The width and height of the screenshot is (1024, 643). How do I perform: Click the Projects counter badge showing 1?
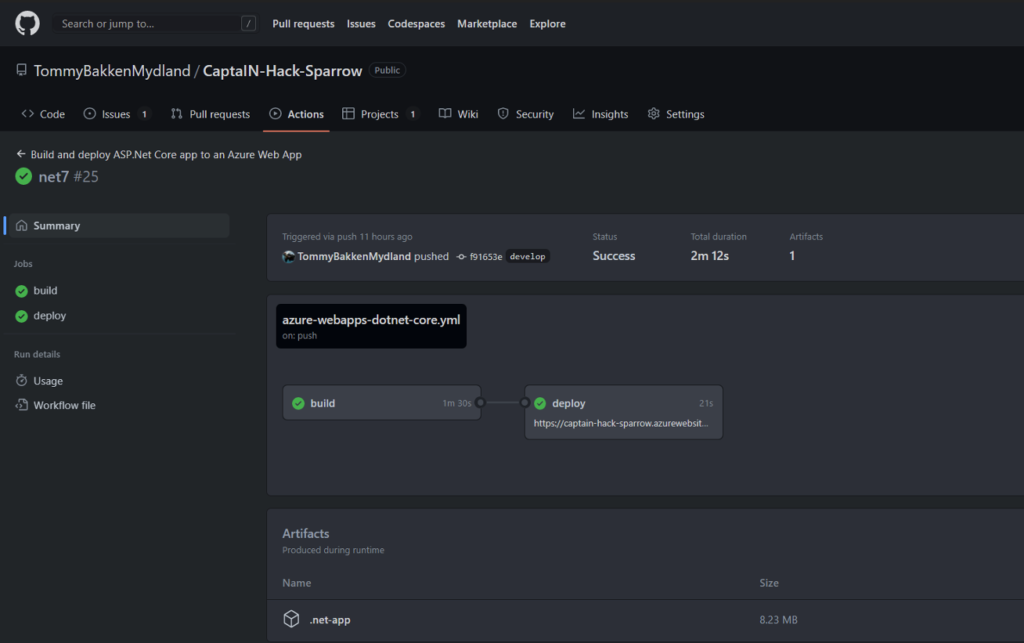pyautogui.click(x=413, y=114)
